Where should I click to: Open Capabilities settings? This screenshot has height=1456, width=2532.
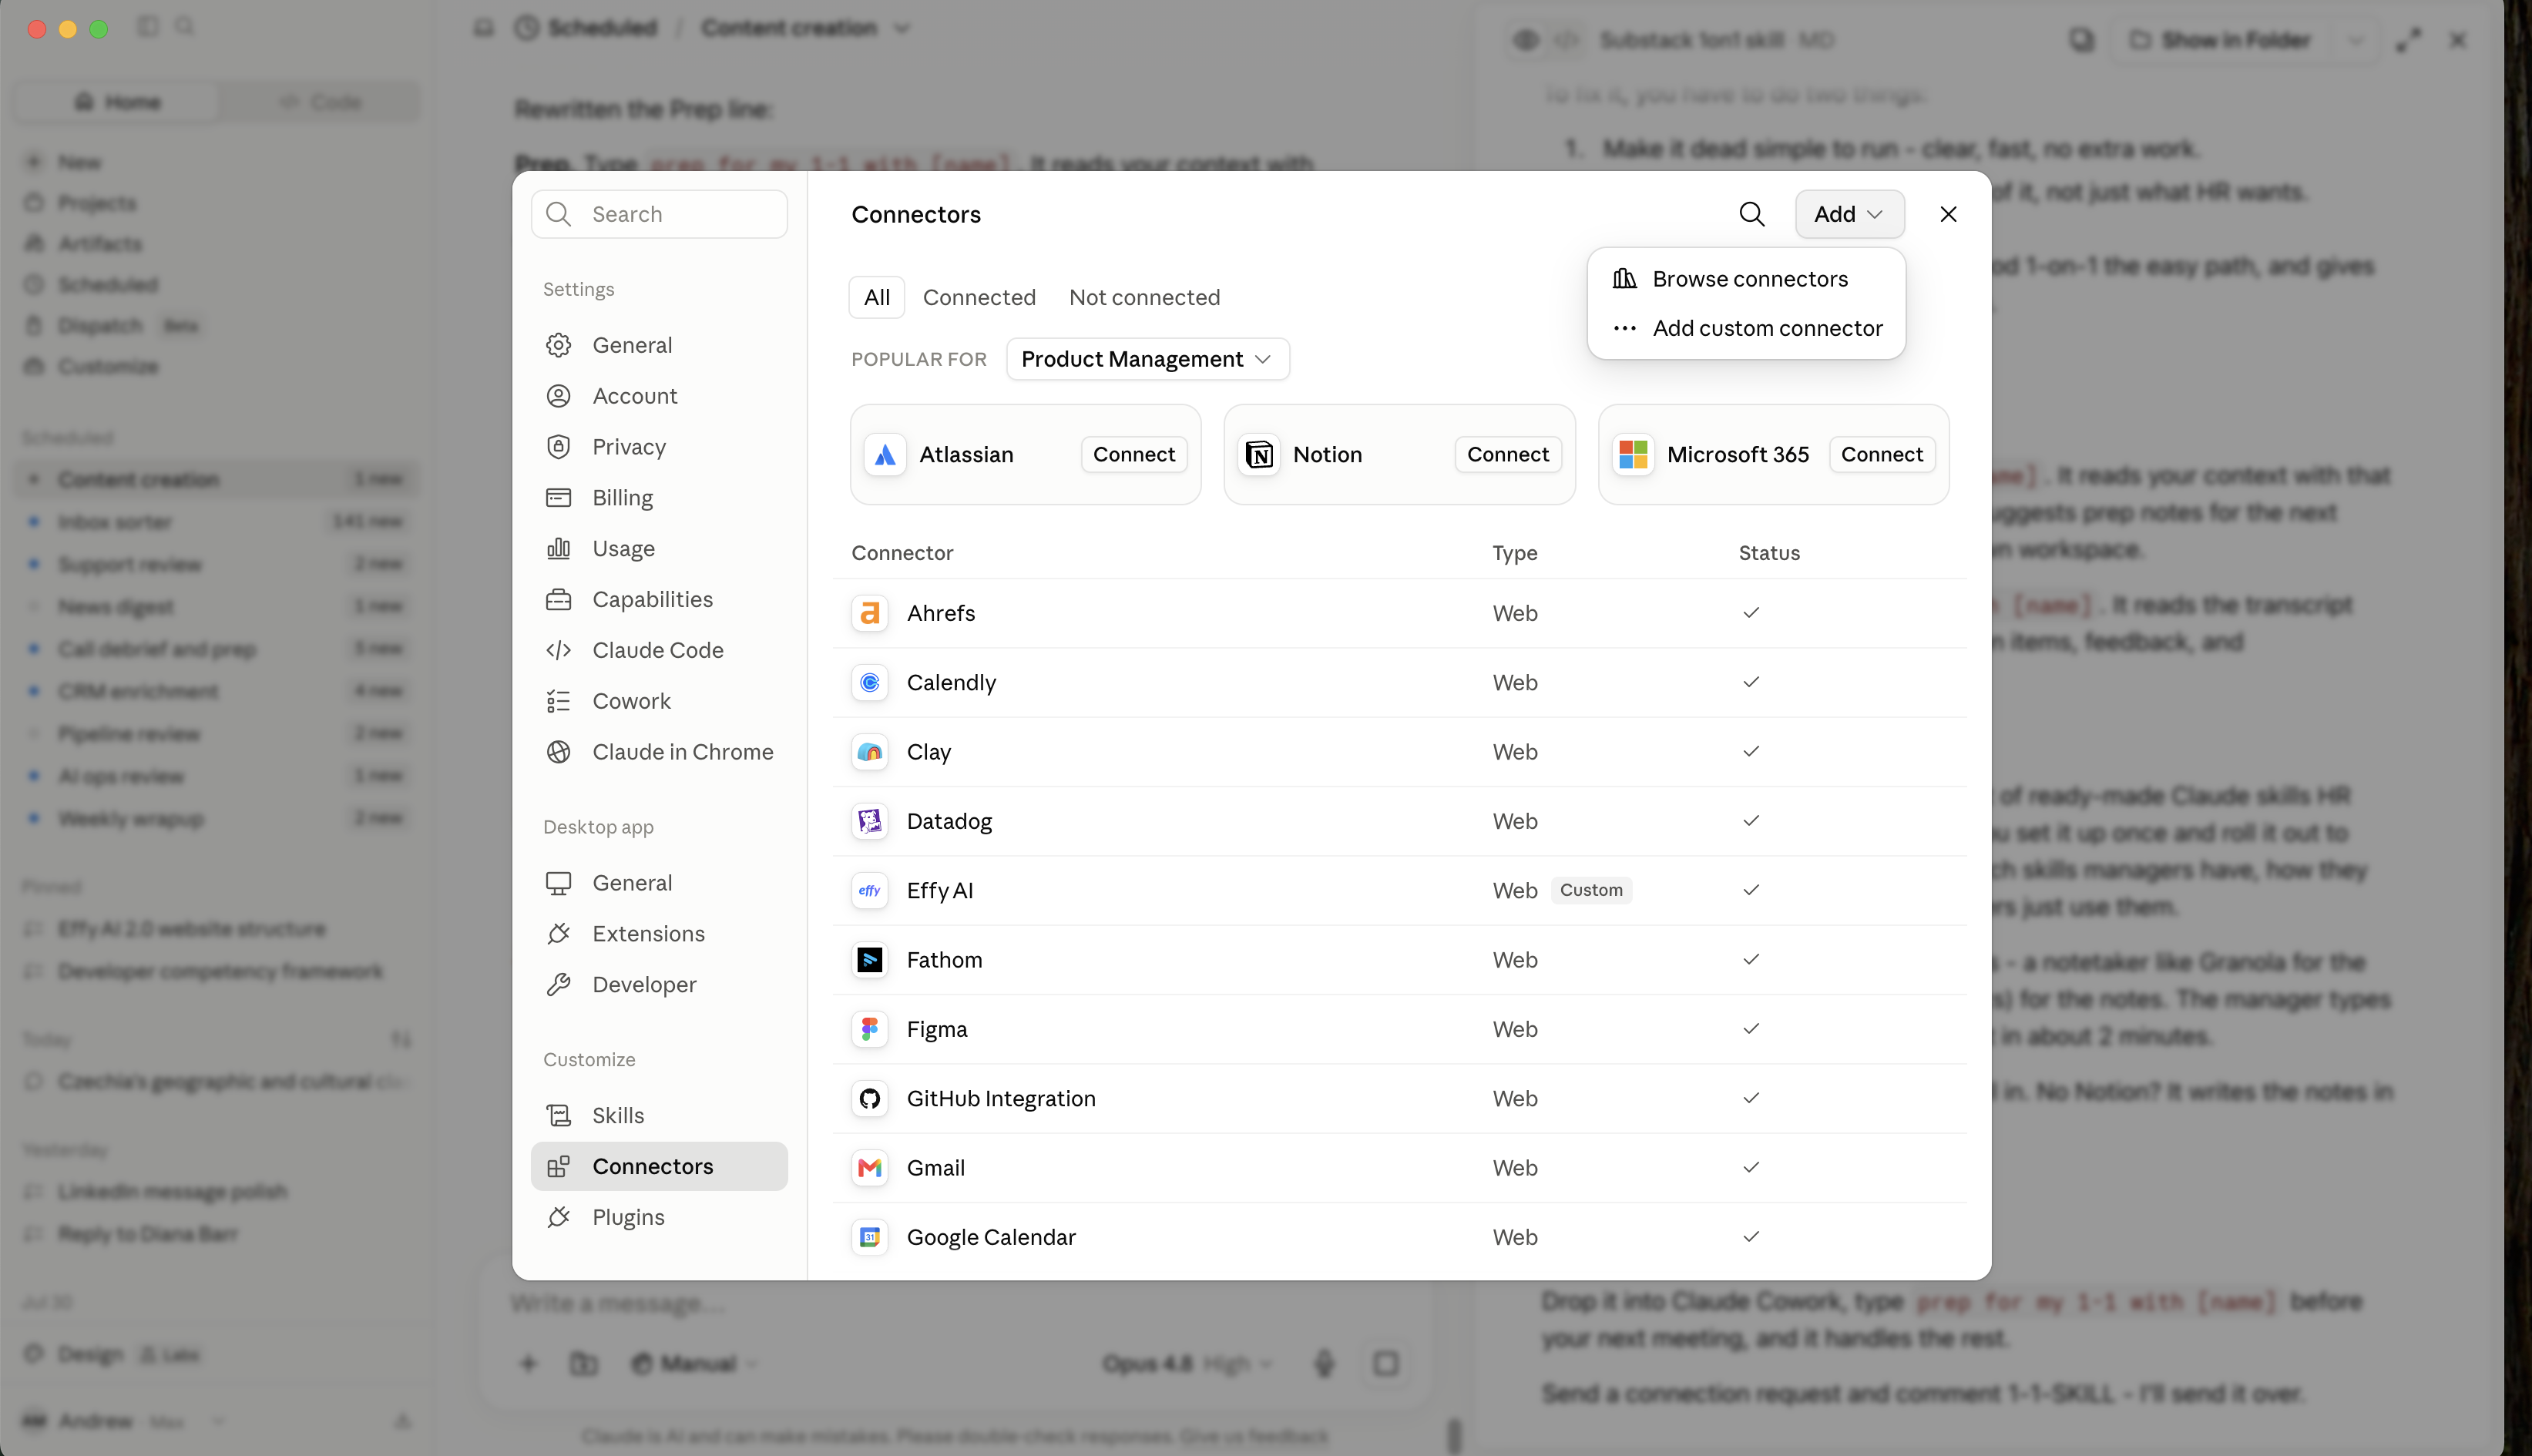tap(659, 599)
